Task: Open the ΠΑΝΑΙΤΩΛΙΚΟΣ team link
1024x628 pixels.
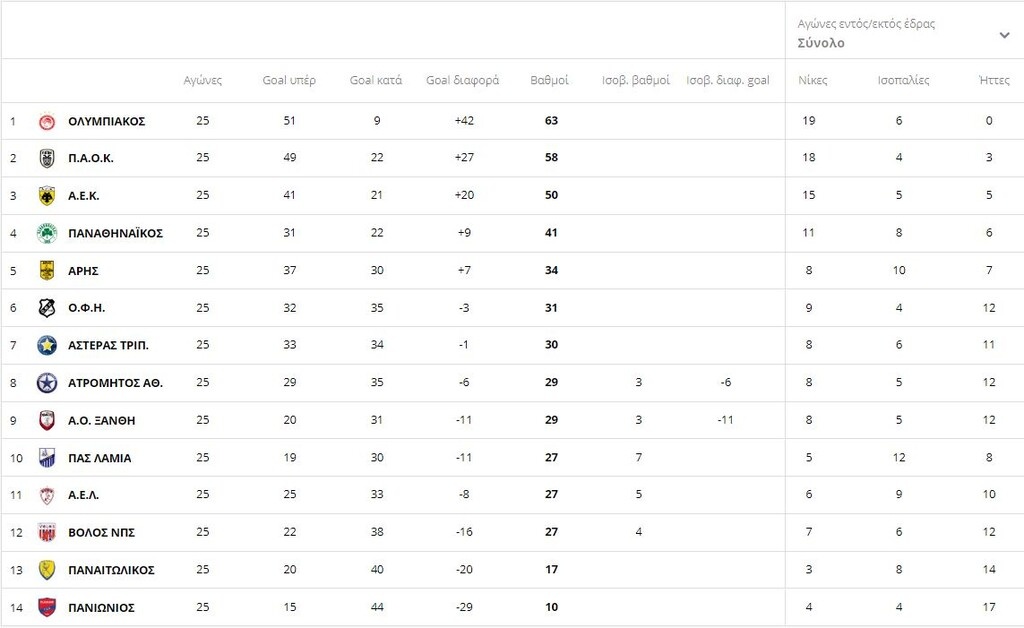Action: pyautogui.click(x=111, y=570)
